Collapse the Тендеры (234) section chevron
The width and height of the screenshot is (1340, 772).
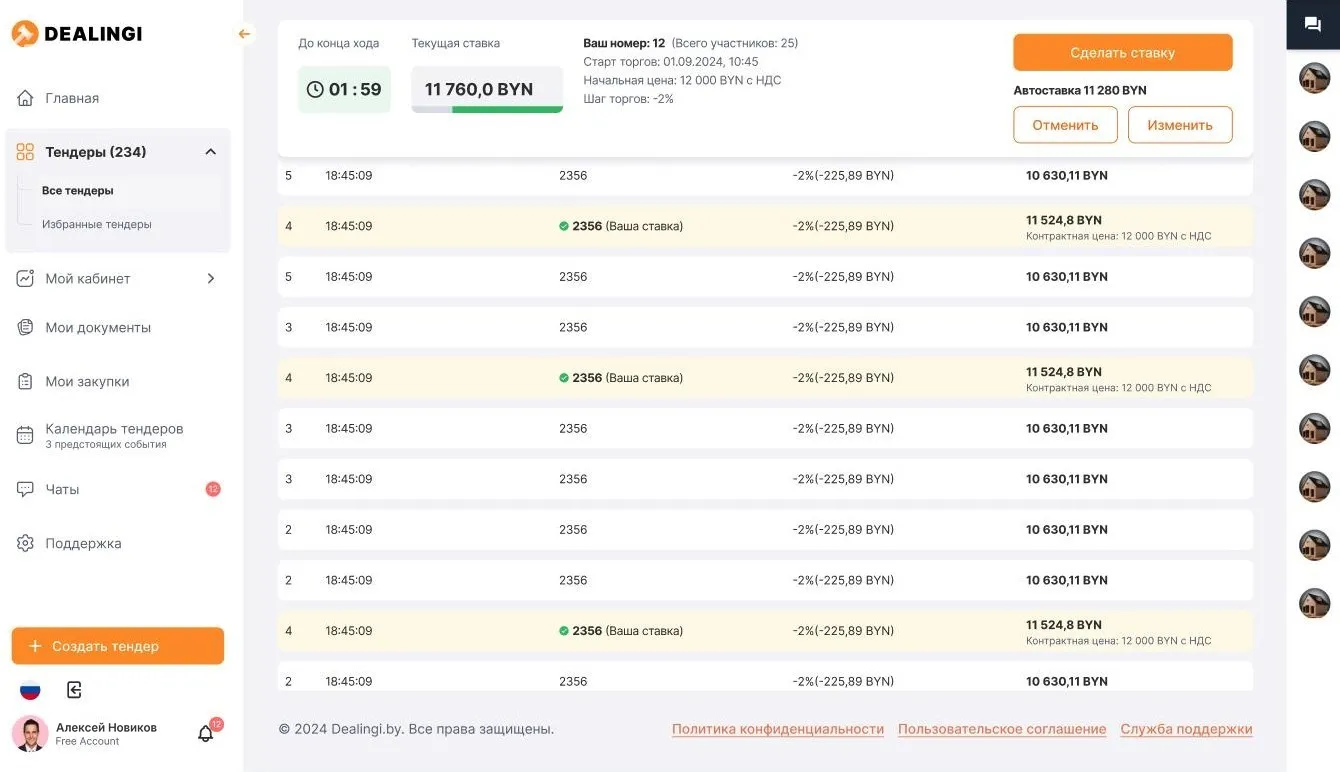point(211,152)
